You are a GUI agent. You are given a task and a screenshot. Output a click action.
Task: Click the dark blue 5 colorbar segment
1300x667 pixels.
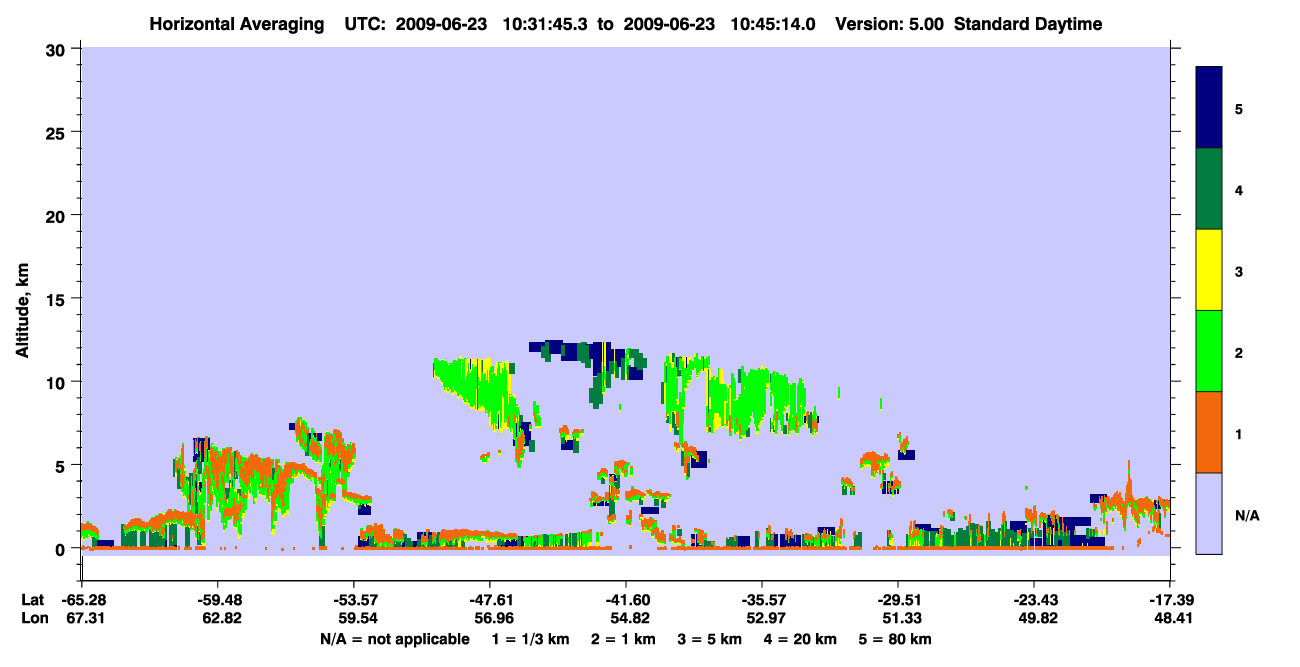[1209, 108]
